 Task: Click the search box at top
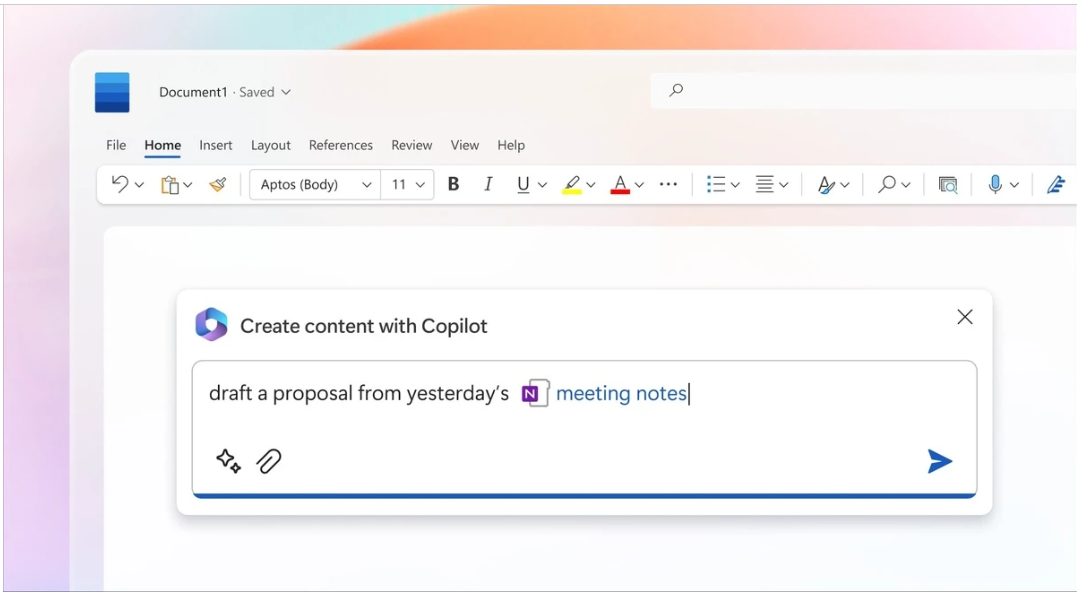click(x=860, y=90)
